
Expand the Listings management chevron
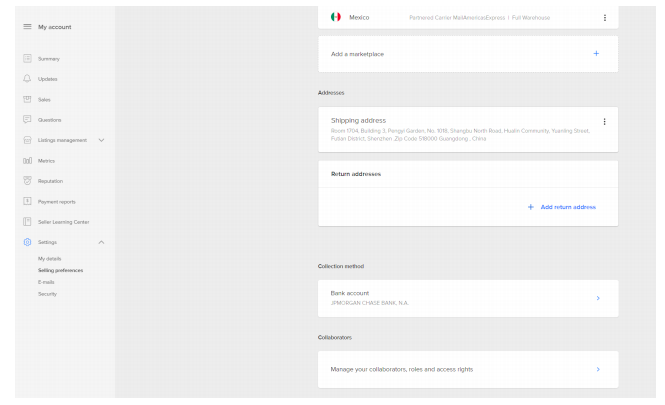(101, 140)
